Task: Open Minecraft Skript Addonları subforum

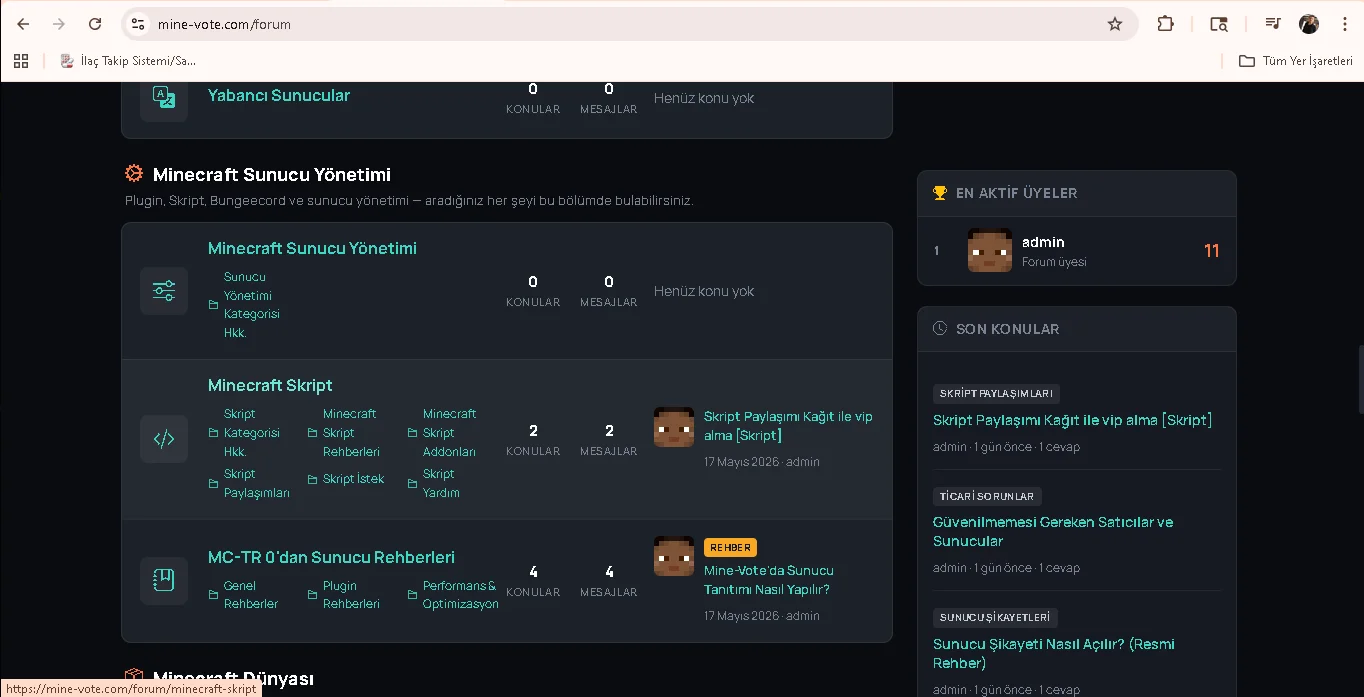Action: click(x=450, y=433)
